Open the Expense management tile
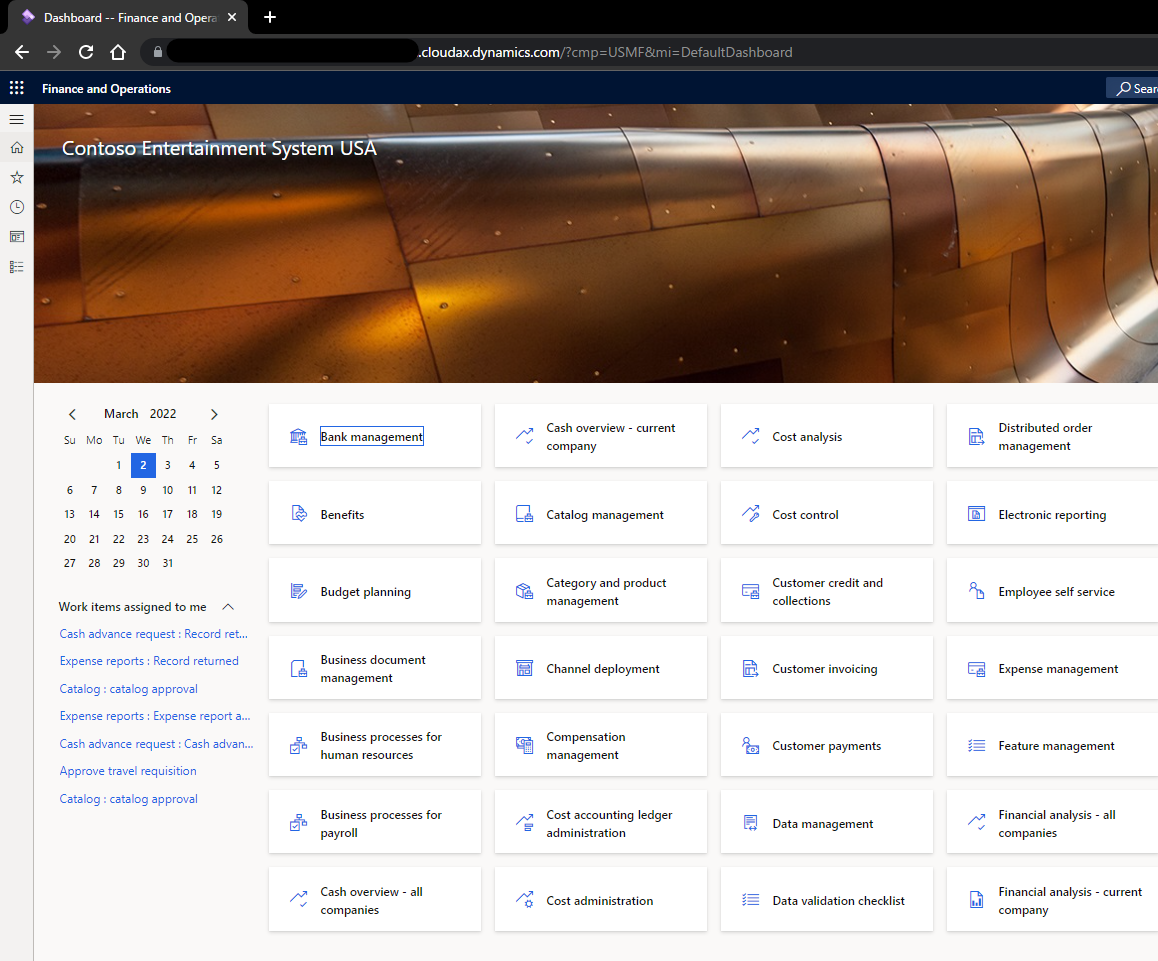1158x961 pixels. tap(1052, 668)
